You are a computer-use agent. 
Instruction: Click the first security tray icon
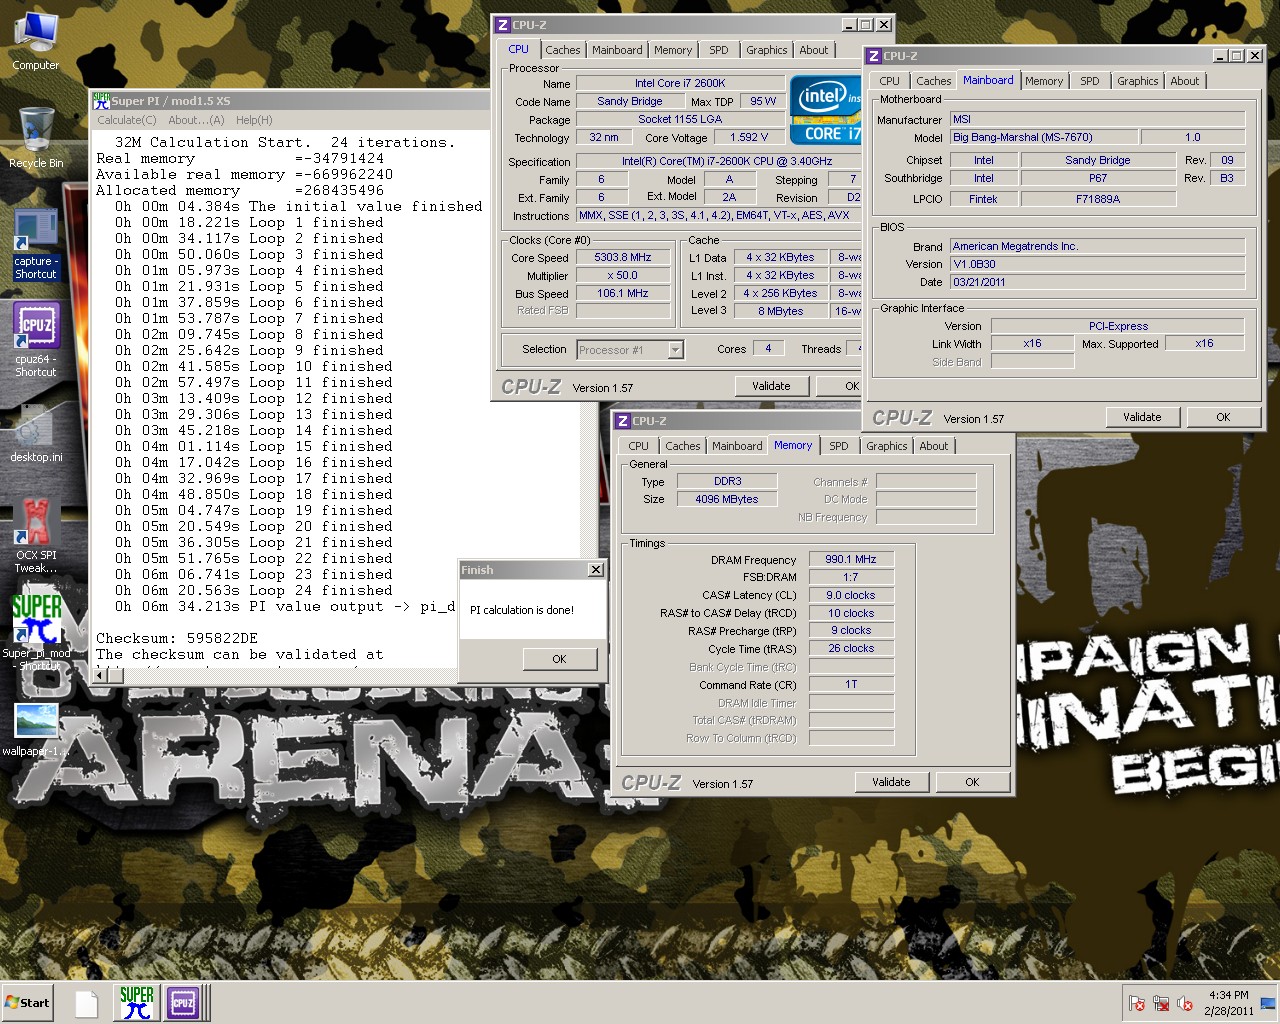click(x=1137, y=1003)
